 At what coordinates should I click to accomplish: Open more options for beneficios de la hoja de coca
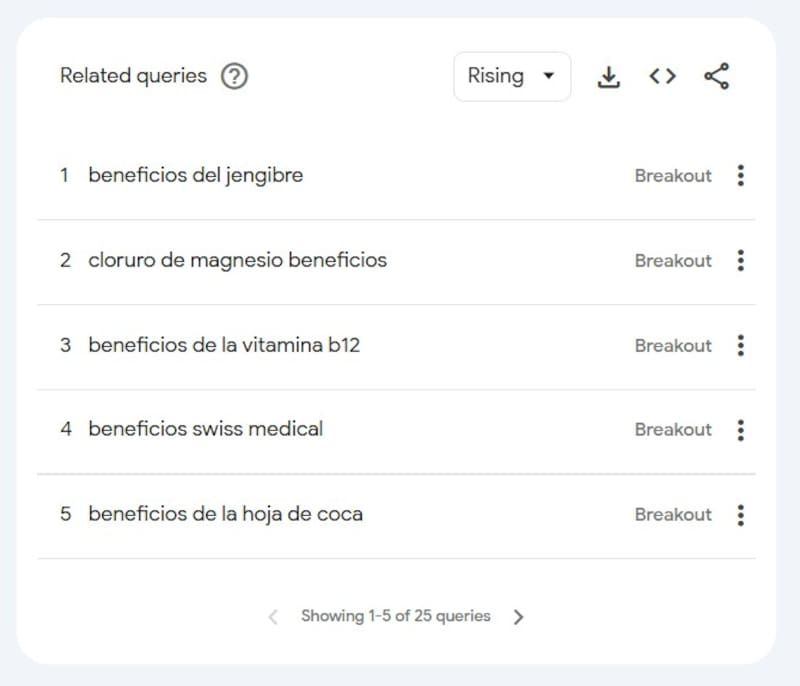pyautogui.click(x=740, y=515)
